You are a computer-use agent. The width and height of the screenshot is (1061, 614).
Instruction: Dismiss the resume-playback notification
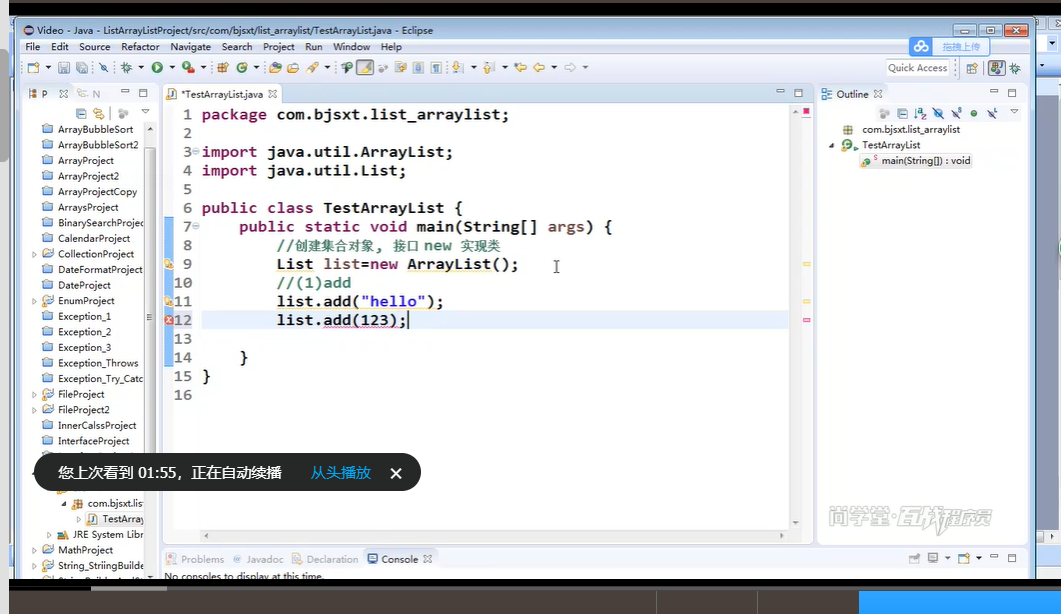coord(396,473)
